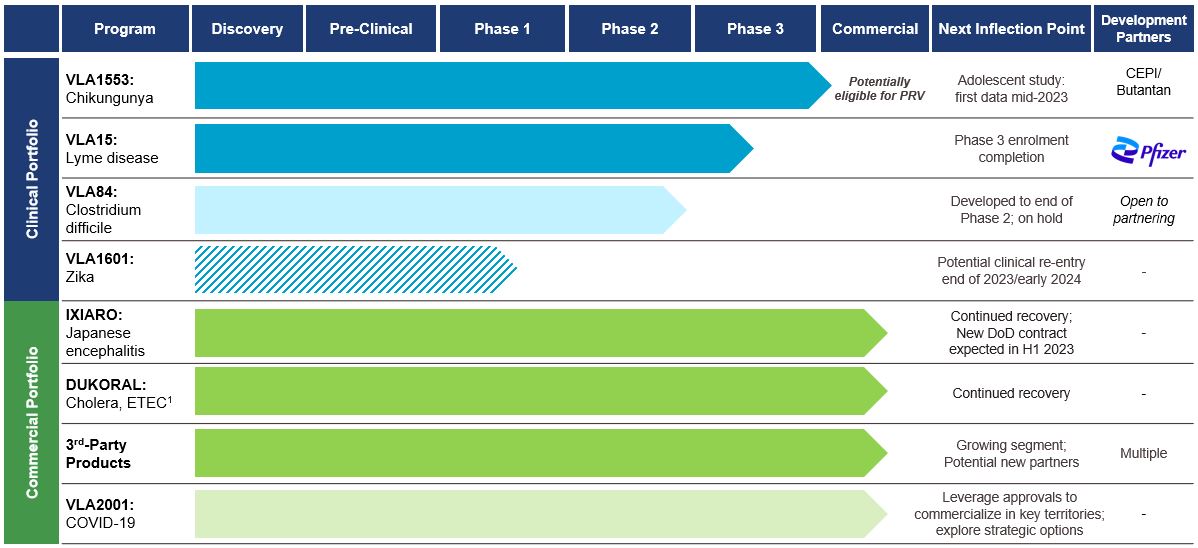Click the light blue VLA84 progress arrow
1198x548 pixels.
[x=441, y=209]
